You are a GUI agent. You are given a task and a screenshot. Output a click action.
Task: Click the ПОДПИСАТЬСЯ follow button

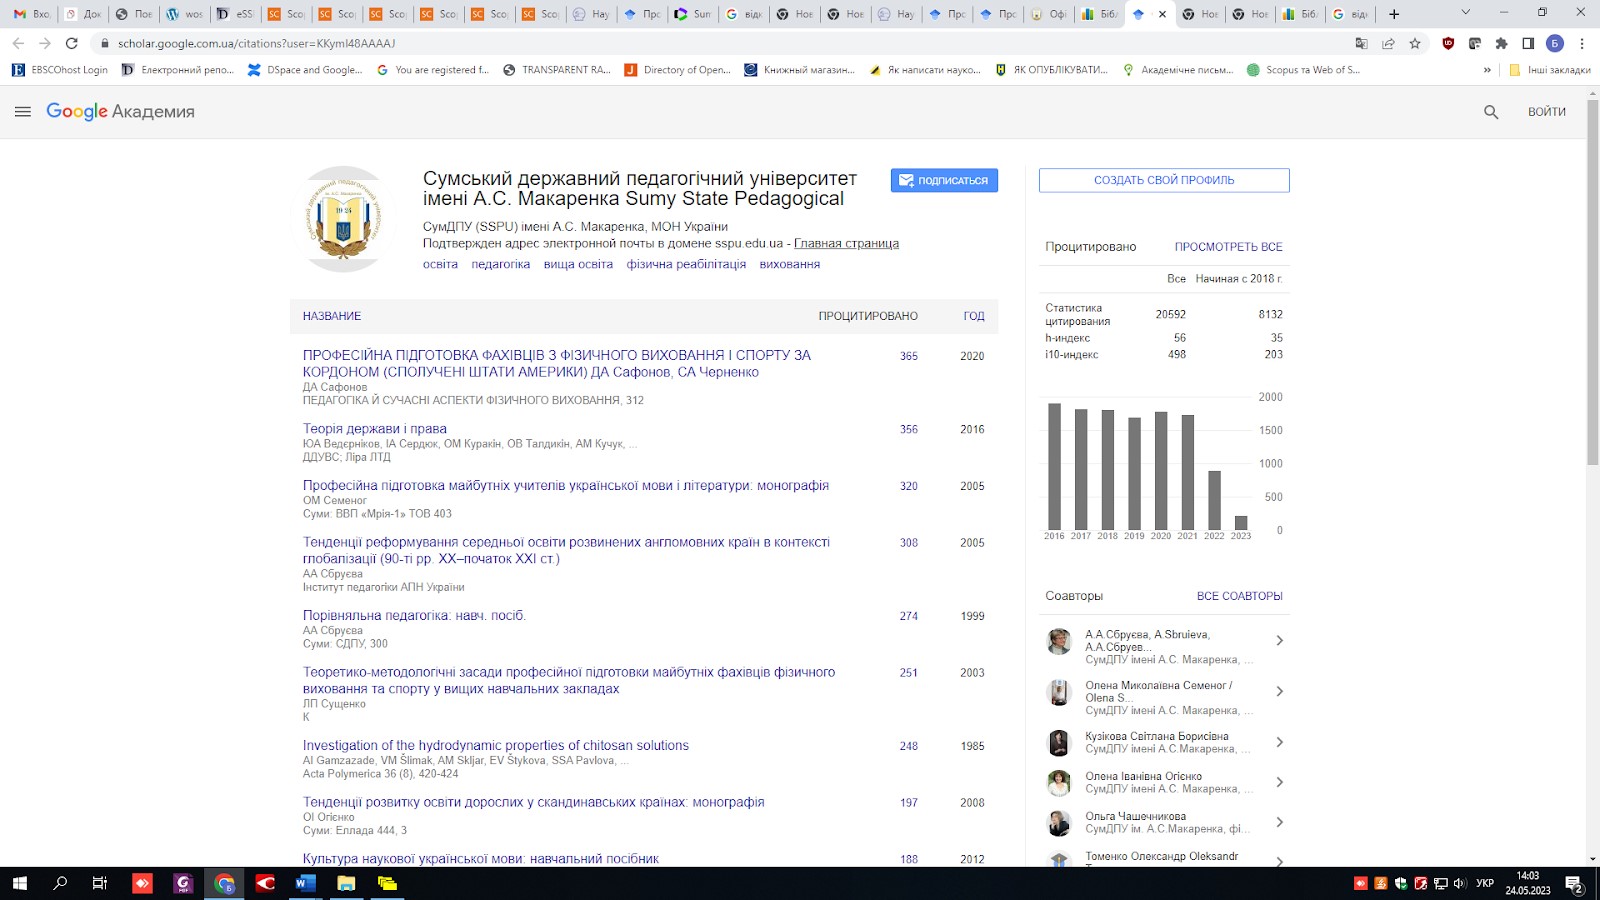tap(944, 180)
